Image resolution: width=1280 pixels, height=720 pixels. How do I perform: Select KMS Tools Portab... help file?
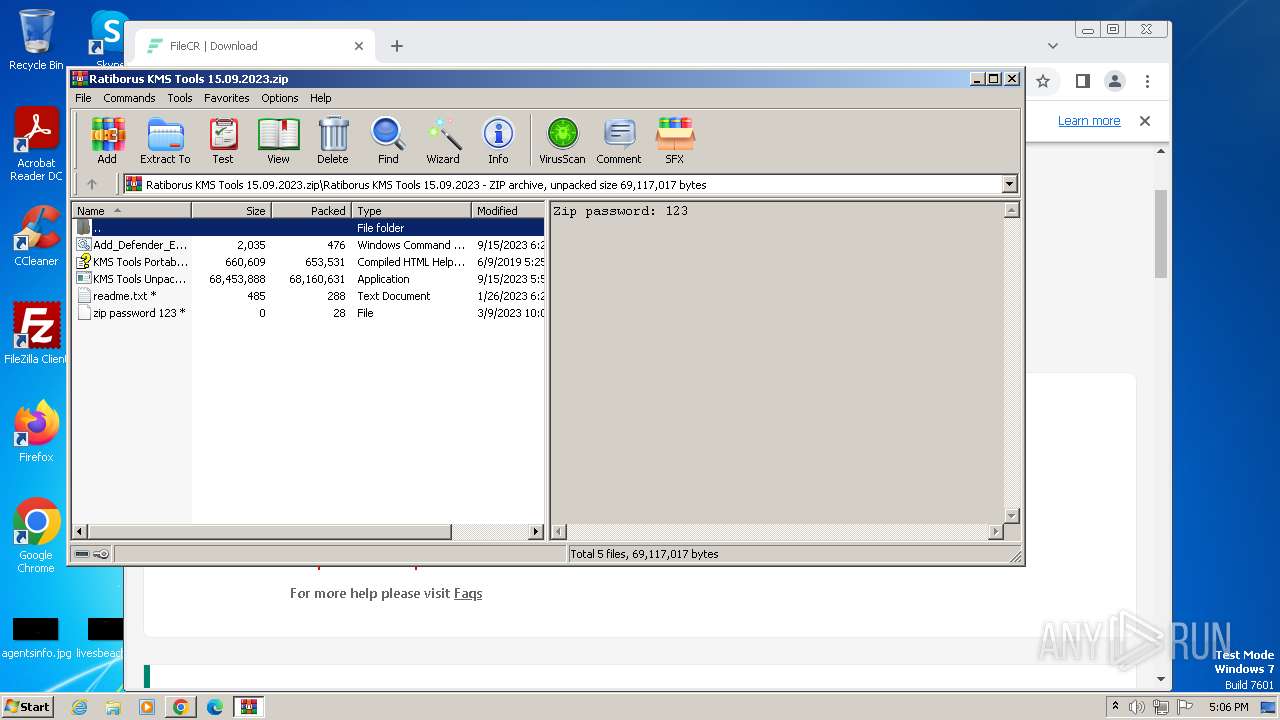308,262
